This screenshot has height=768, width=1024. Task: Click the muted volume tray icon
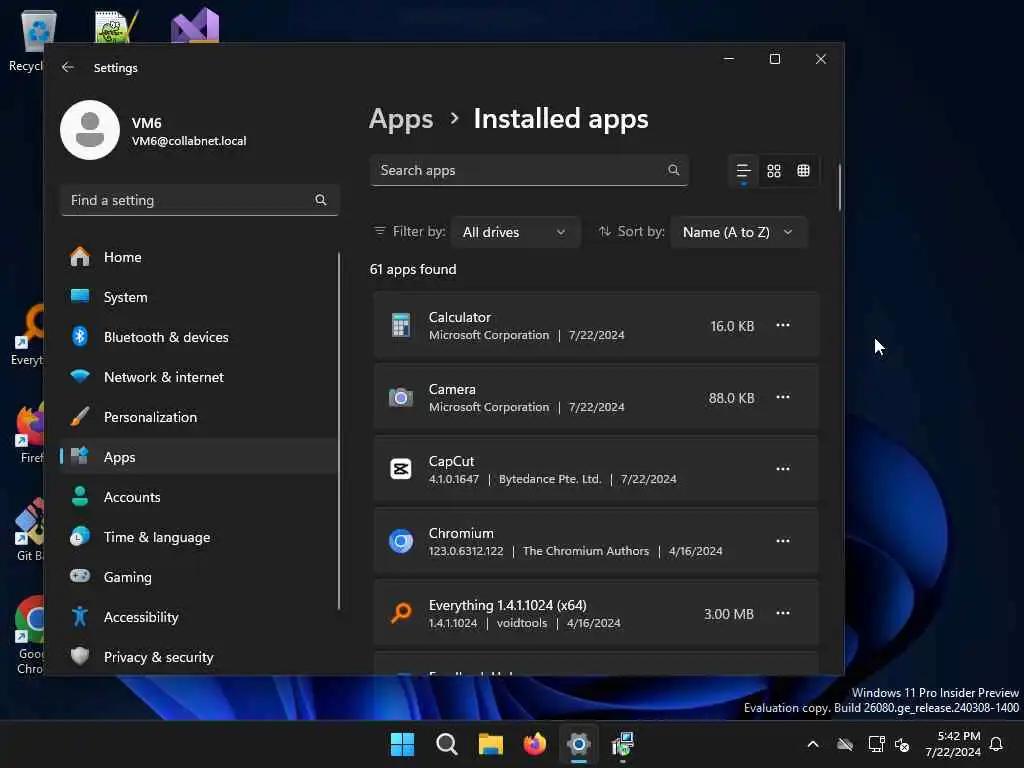pos(903,744)
